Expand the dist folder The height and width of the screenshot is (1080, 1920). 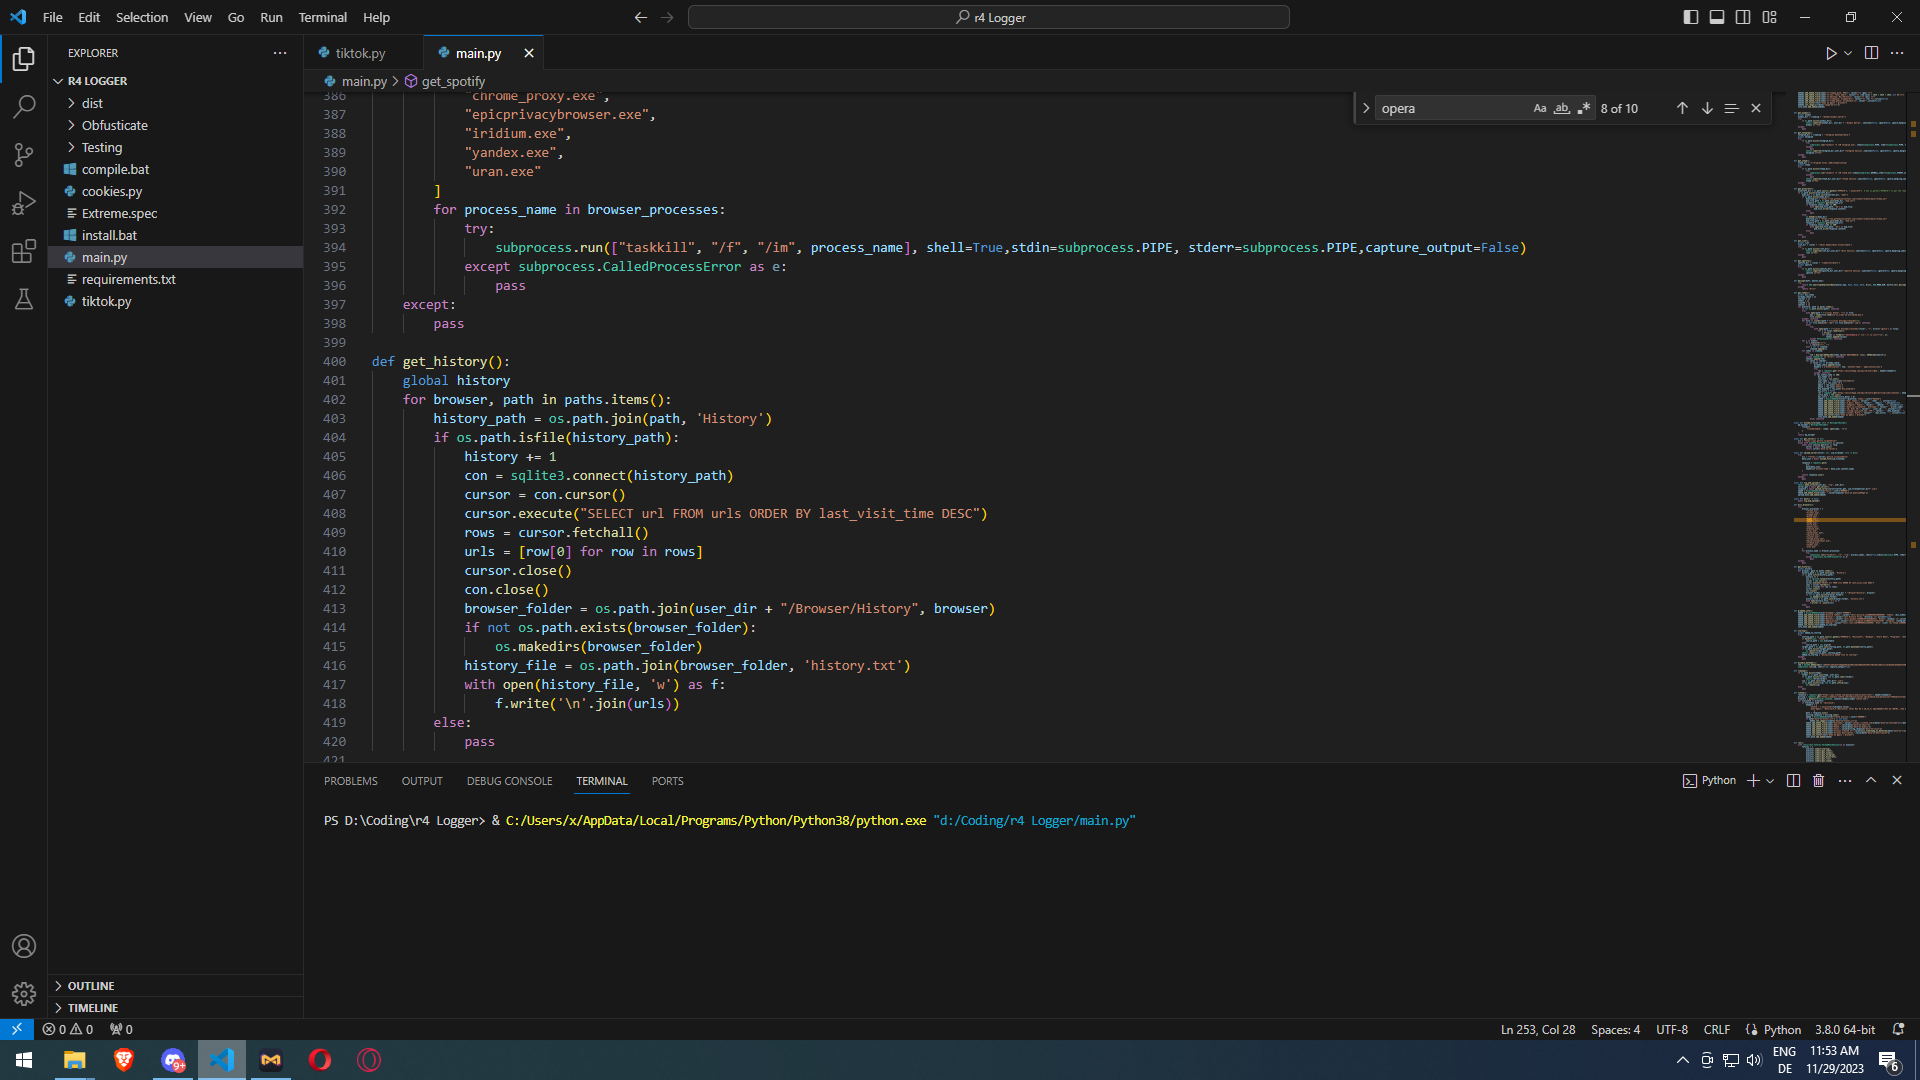click(92, 103)
